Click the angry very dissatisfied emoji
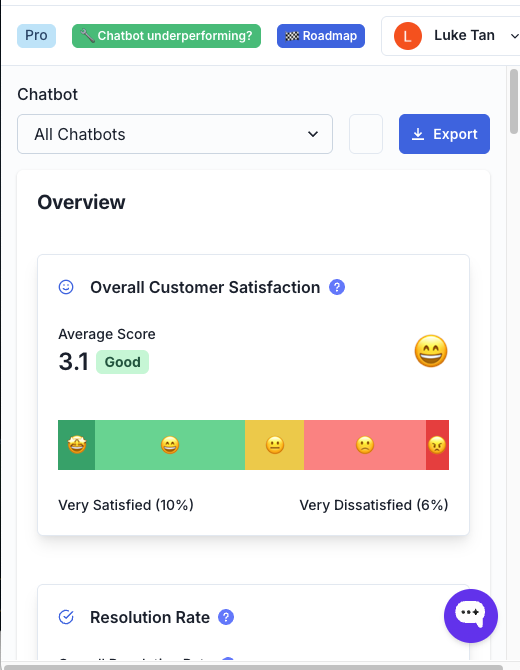The height and width of the screenshot is (670, 520). pyautogui.click(x=437, y=445)
